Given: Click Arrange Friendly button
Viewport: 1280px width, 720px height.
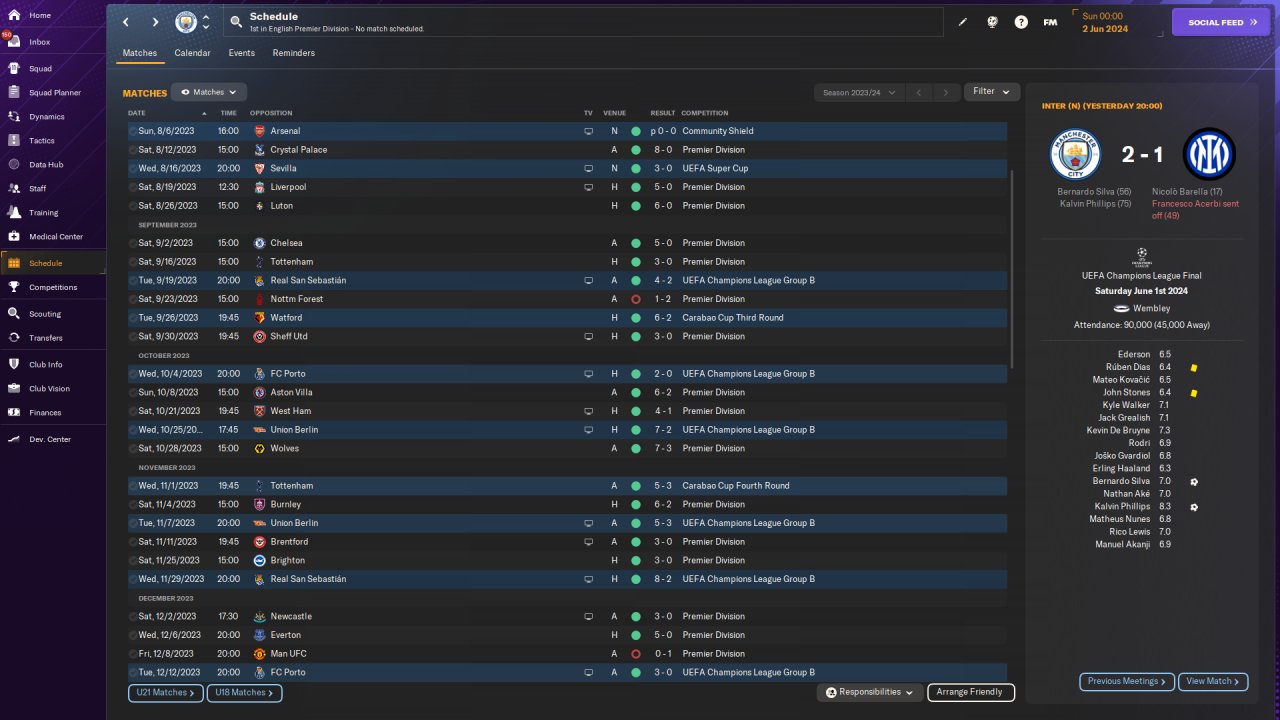Looking at the screenshot, I should click(971, 692).
